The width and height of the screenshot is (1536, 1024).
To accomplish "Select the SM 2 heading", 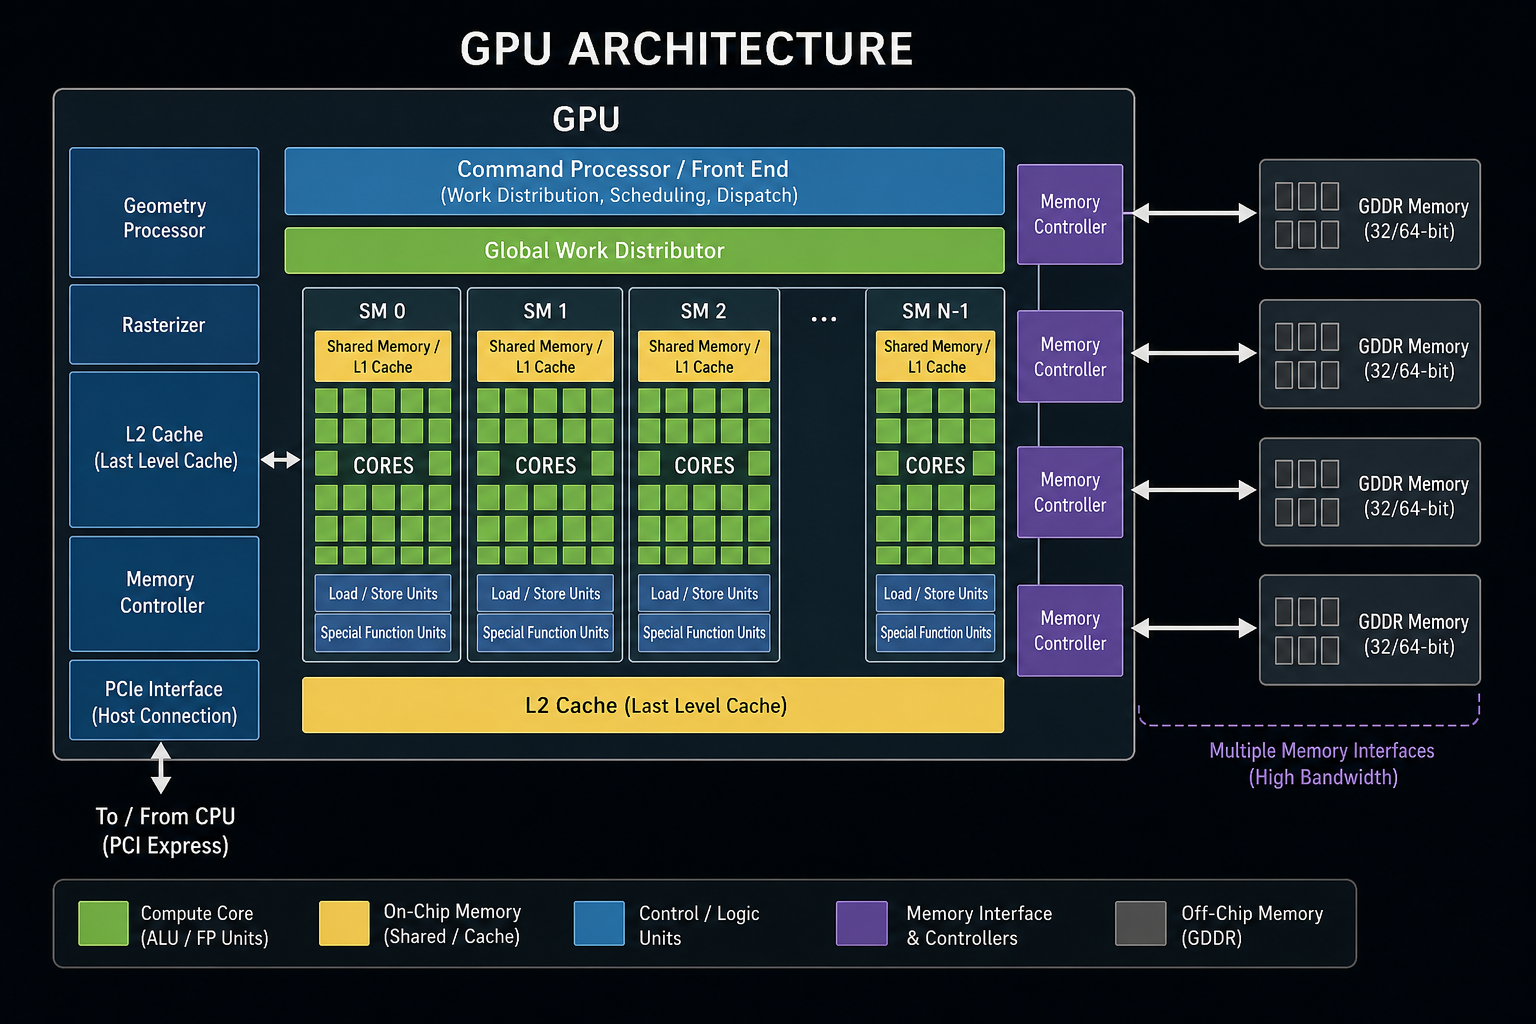I will click(x=703, y=311).
